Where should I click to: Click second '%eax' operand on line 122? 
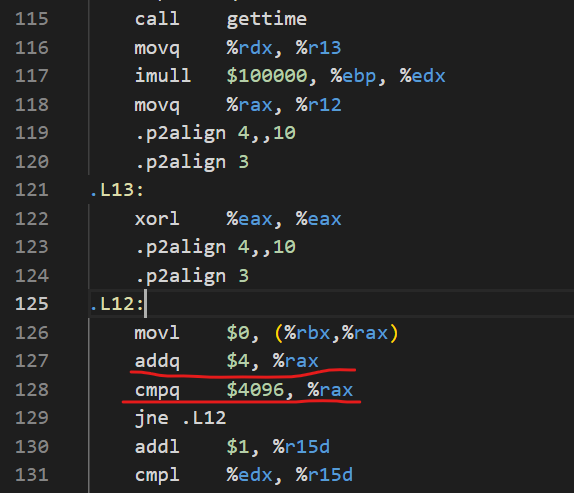coord(318,219)
